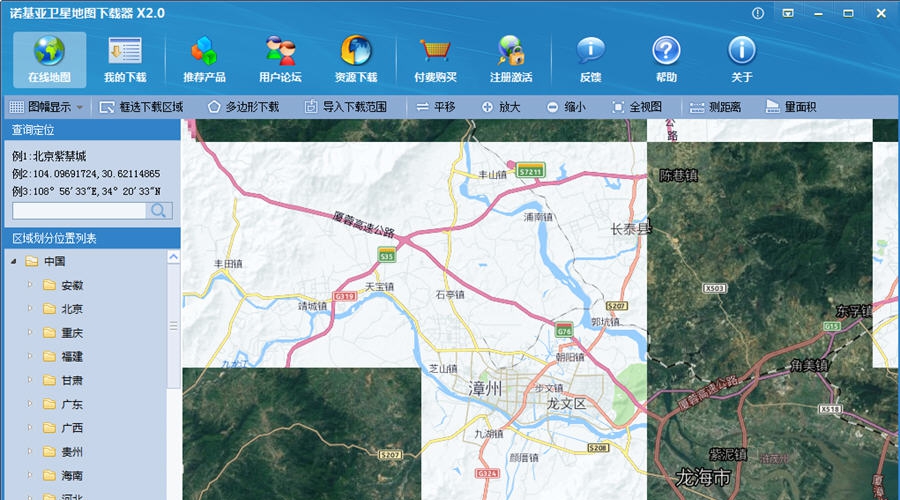Screen dimensions: 900x500
Task: Click the 放大 zoom in tool
Action: pyautogui.click(x=501, y=107)
